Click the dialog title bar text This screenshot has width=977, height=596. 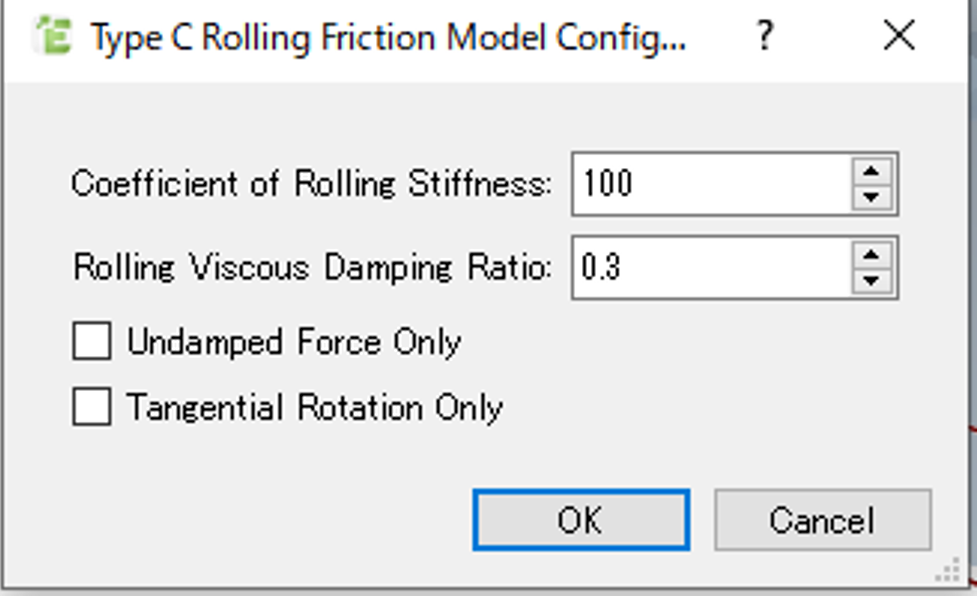[390, 36]
